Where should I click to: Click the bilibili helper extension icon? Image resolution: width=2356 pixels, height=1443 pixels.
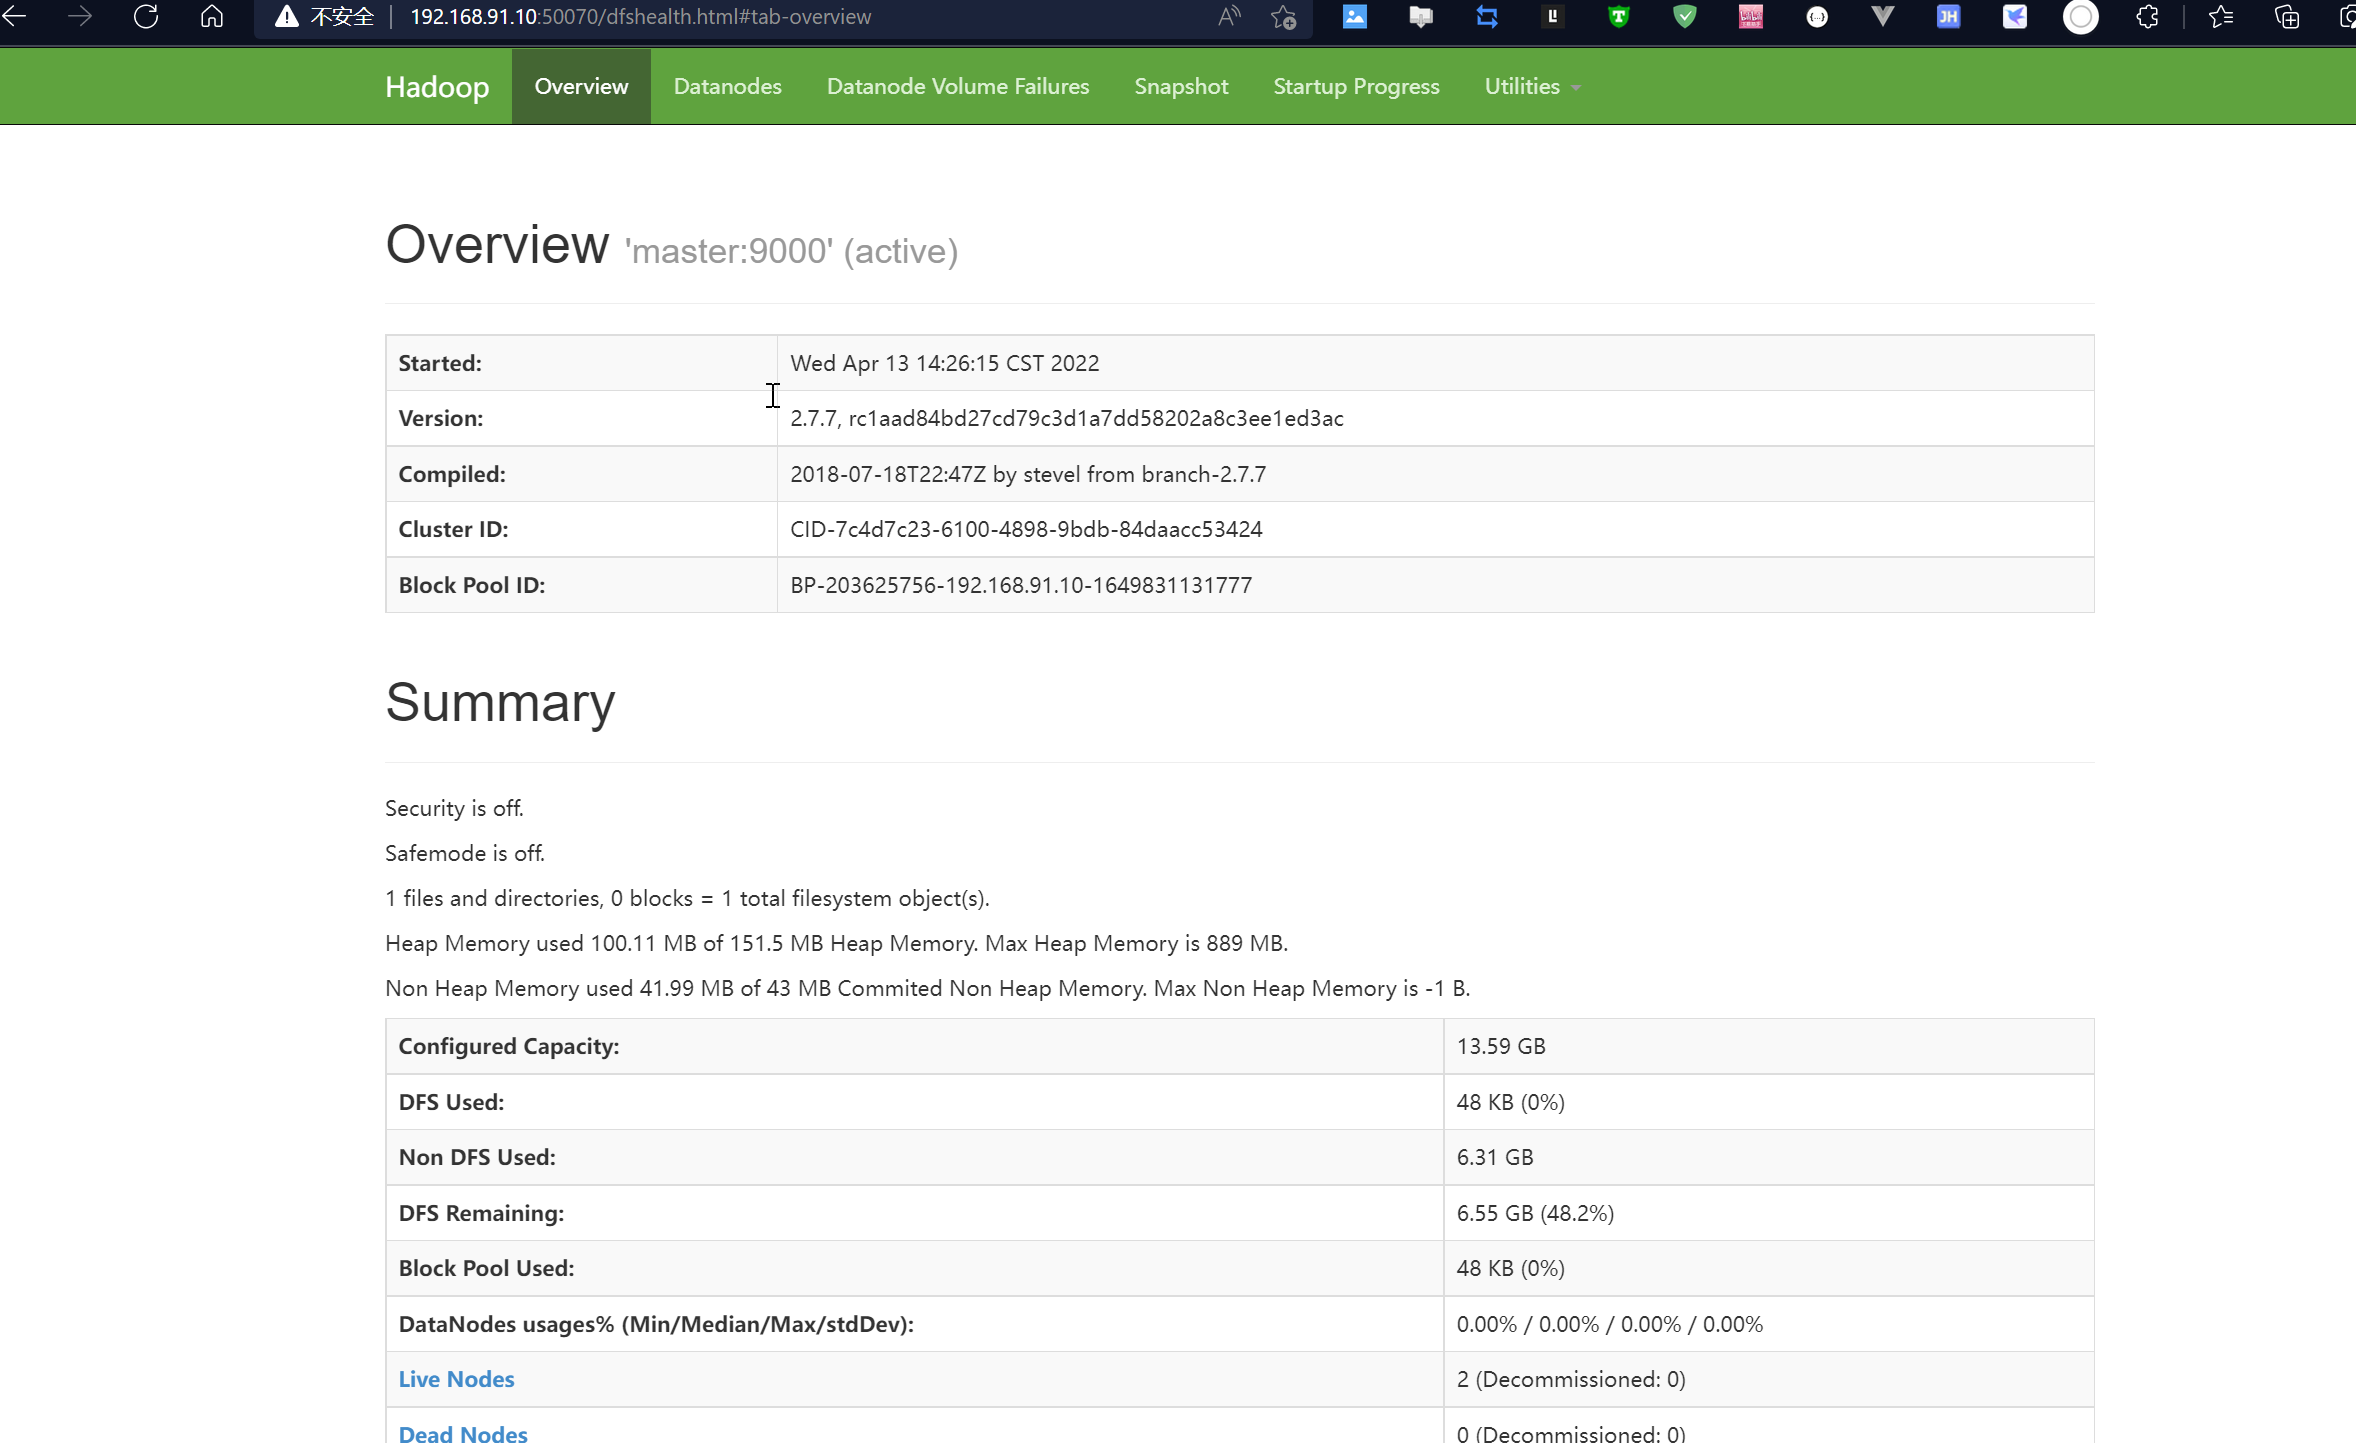click(x=1751, y=17)
